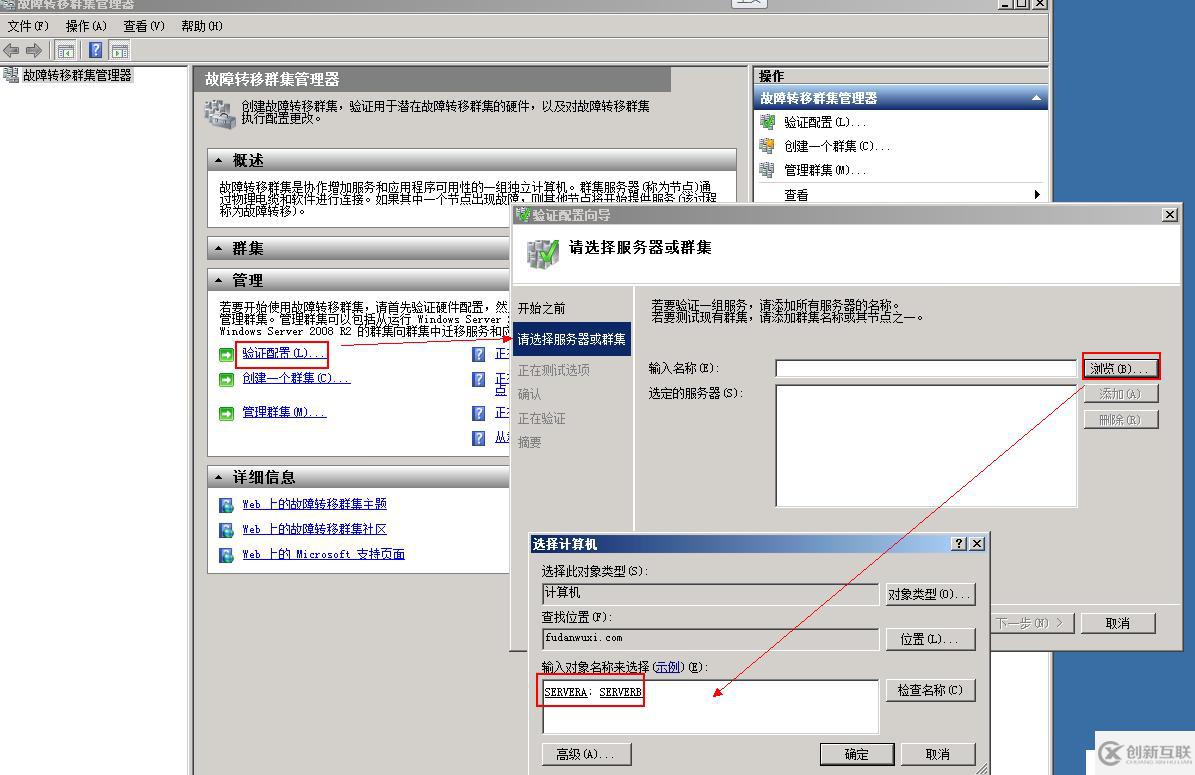Open the 示例 link in 选择计算机 dialog

(x=668, y=667)
